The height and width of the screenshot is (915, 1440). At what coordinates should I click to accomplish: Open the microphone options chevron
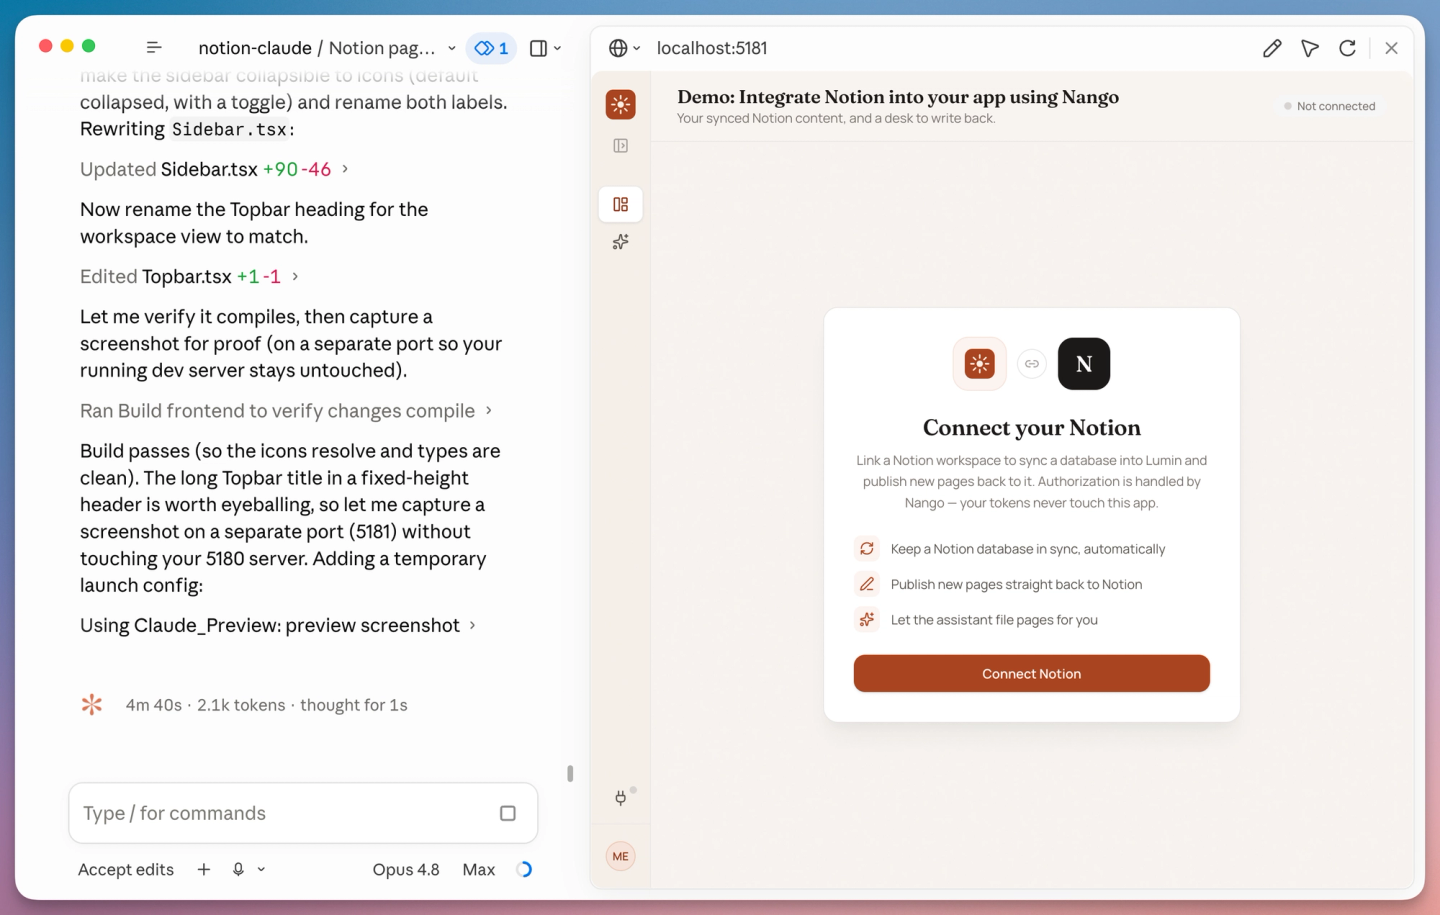tap(261, 870)
